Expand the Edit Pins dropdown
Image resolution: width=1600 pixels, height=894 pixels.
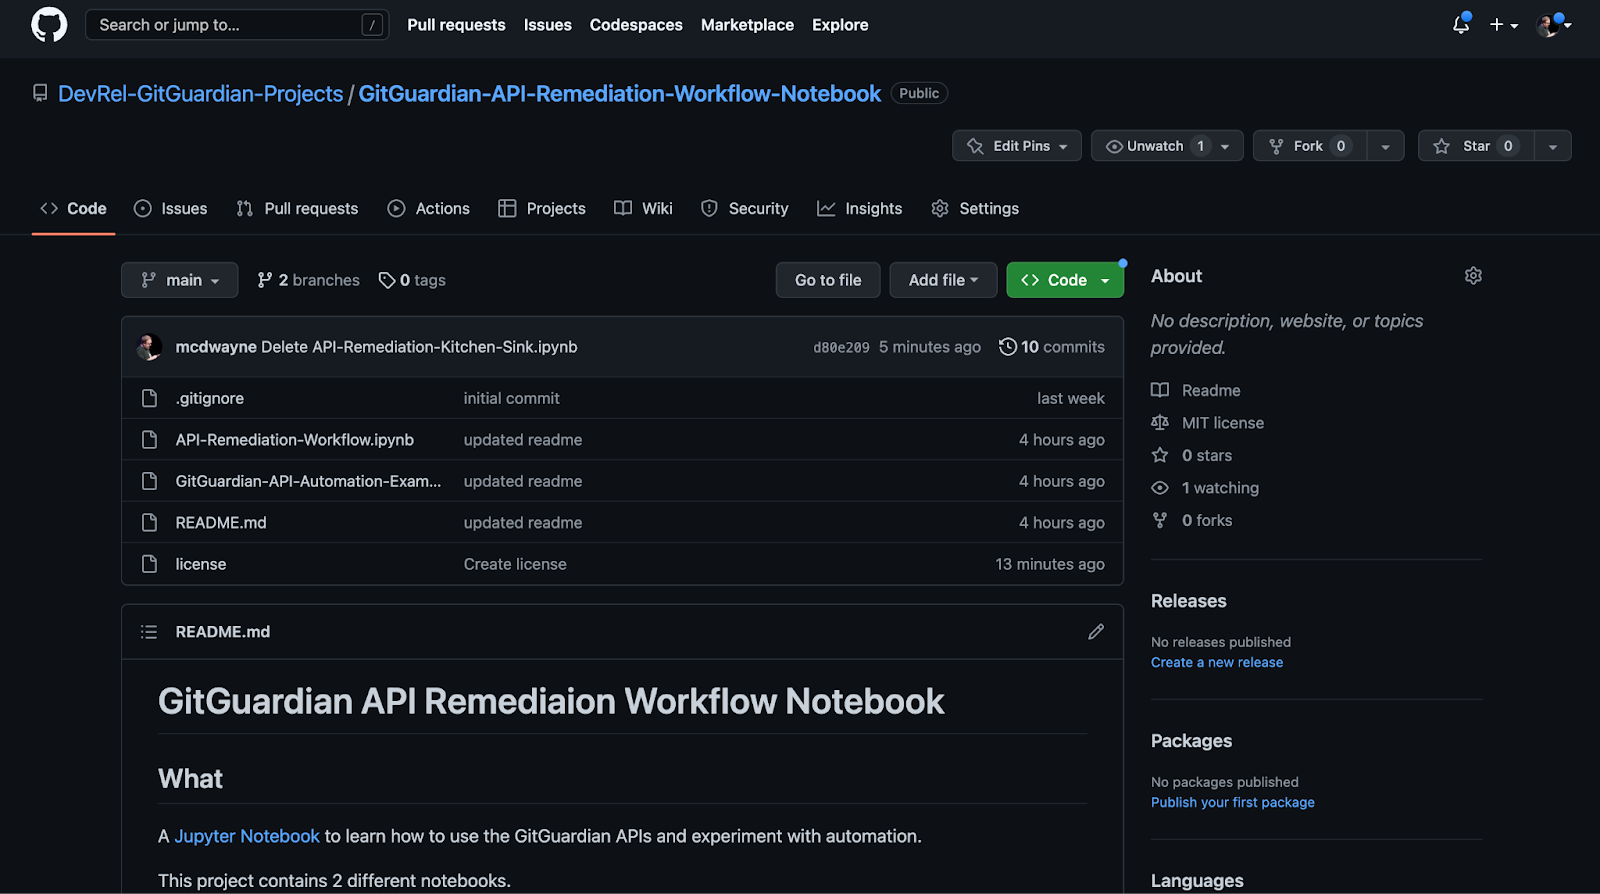[1017, 146]
